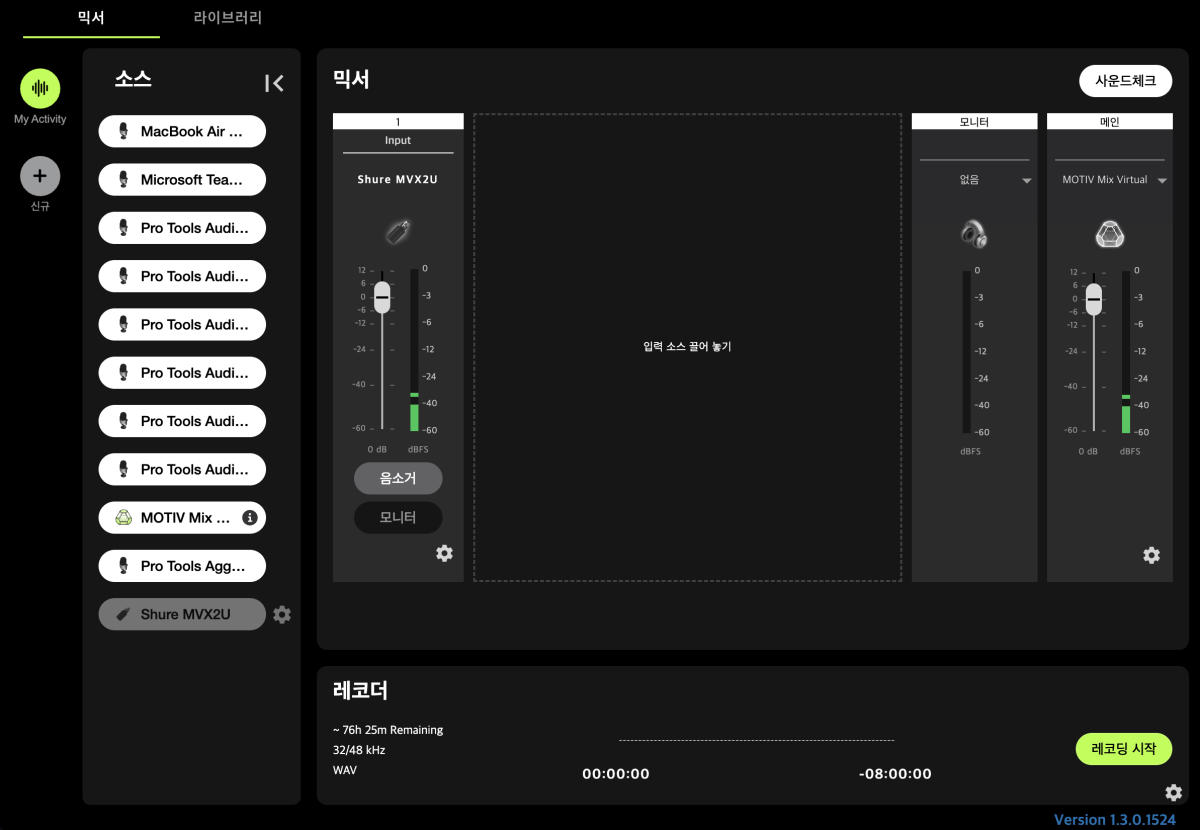Click the channel 1 volume fader knob
This screenshot has width=1200, height=830.
pos(382,297)
